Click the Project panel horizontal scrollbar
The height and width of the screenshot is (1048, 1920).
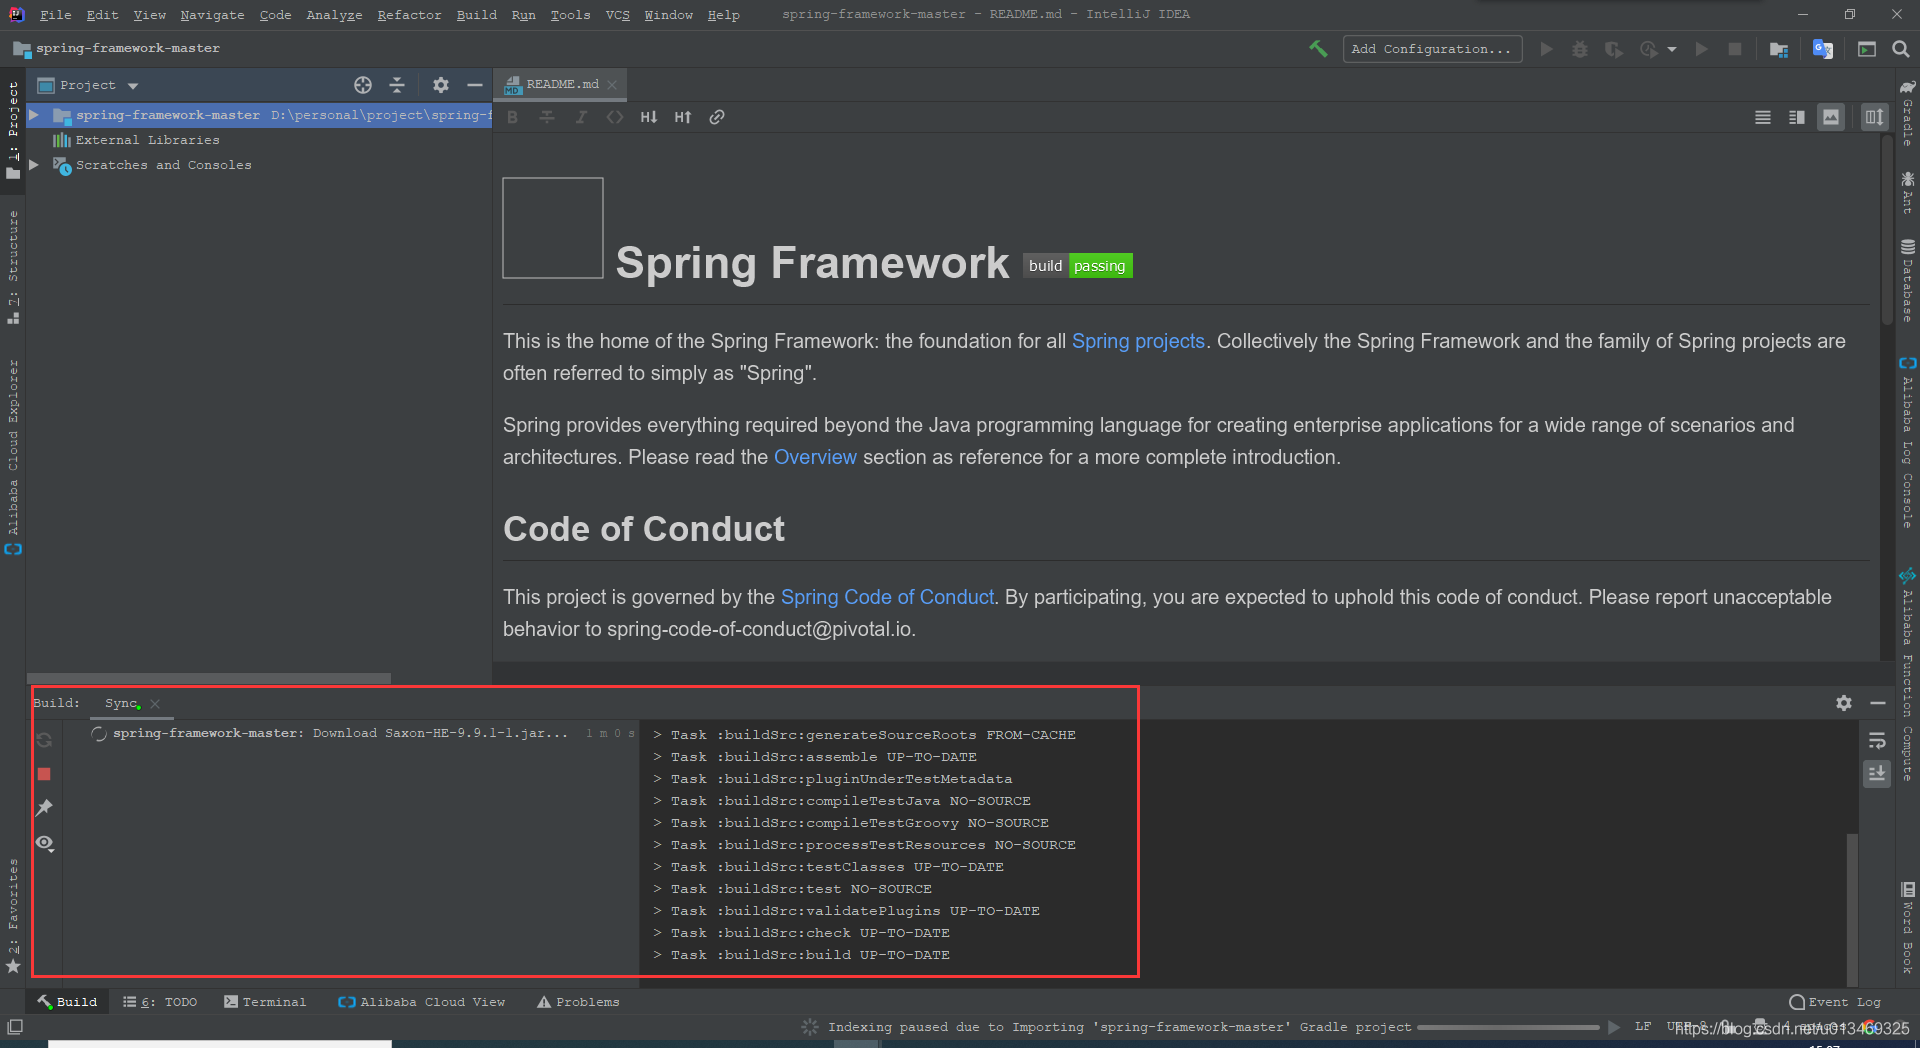(208, 678)
